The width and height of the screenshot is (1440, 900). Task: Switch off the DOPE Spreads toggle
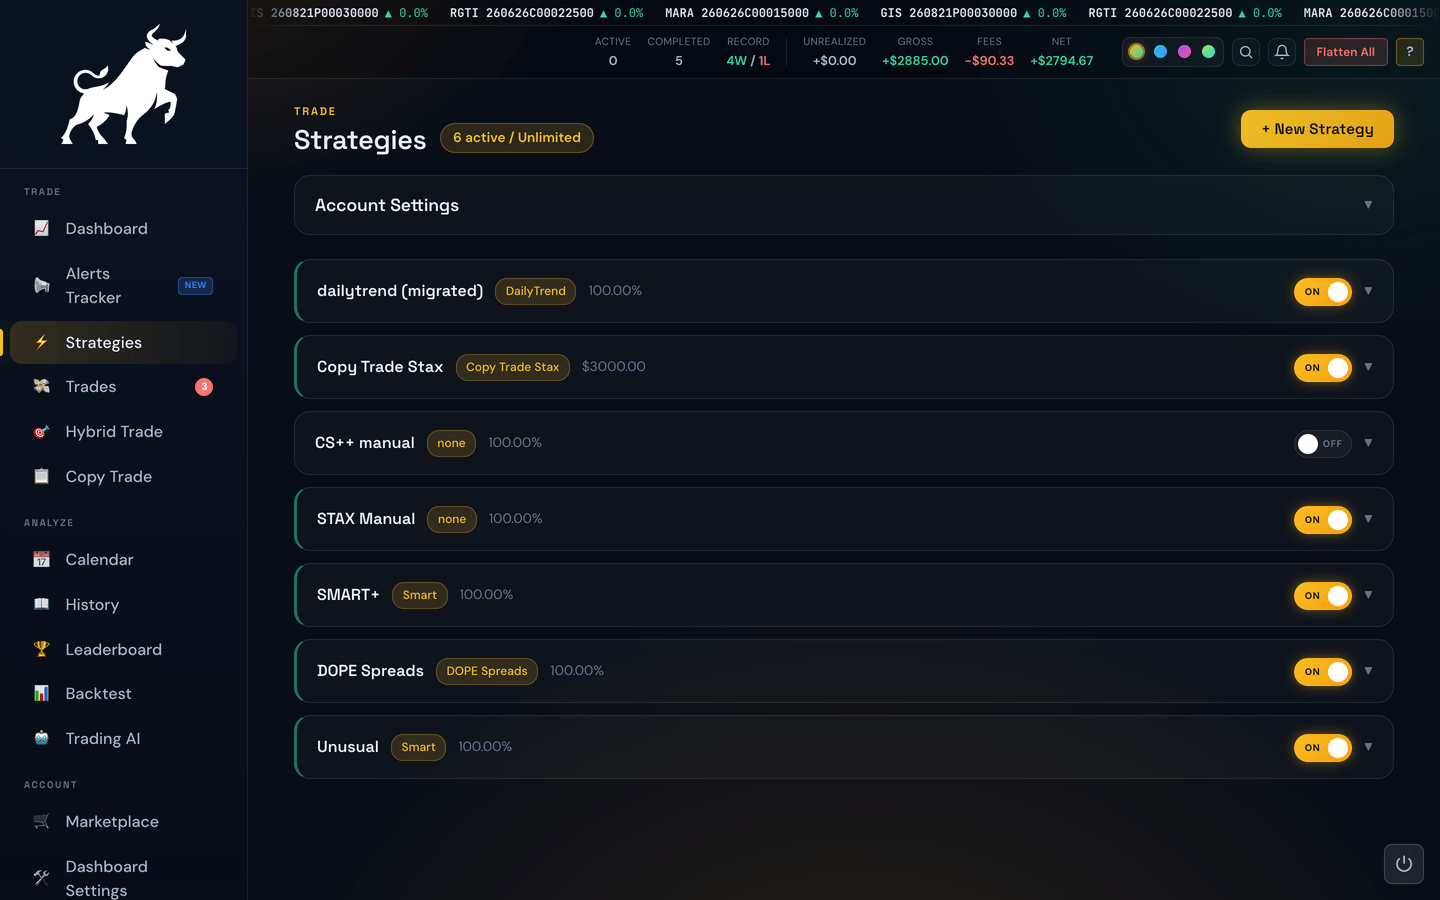click(1323, 672)
